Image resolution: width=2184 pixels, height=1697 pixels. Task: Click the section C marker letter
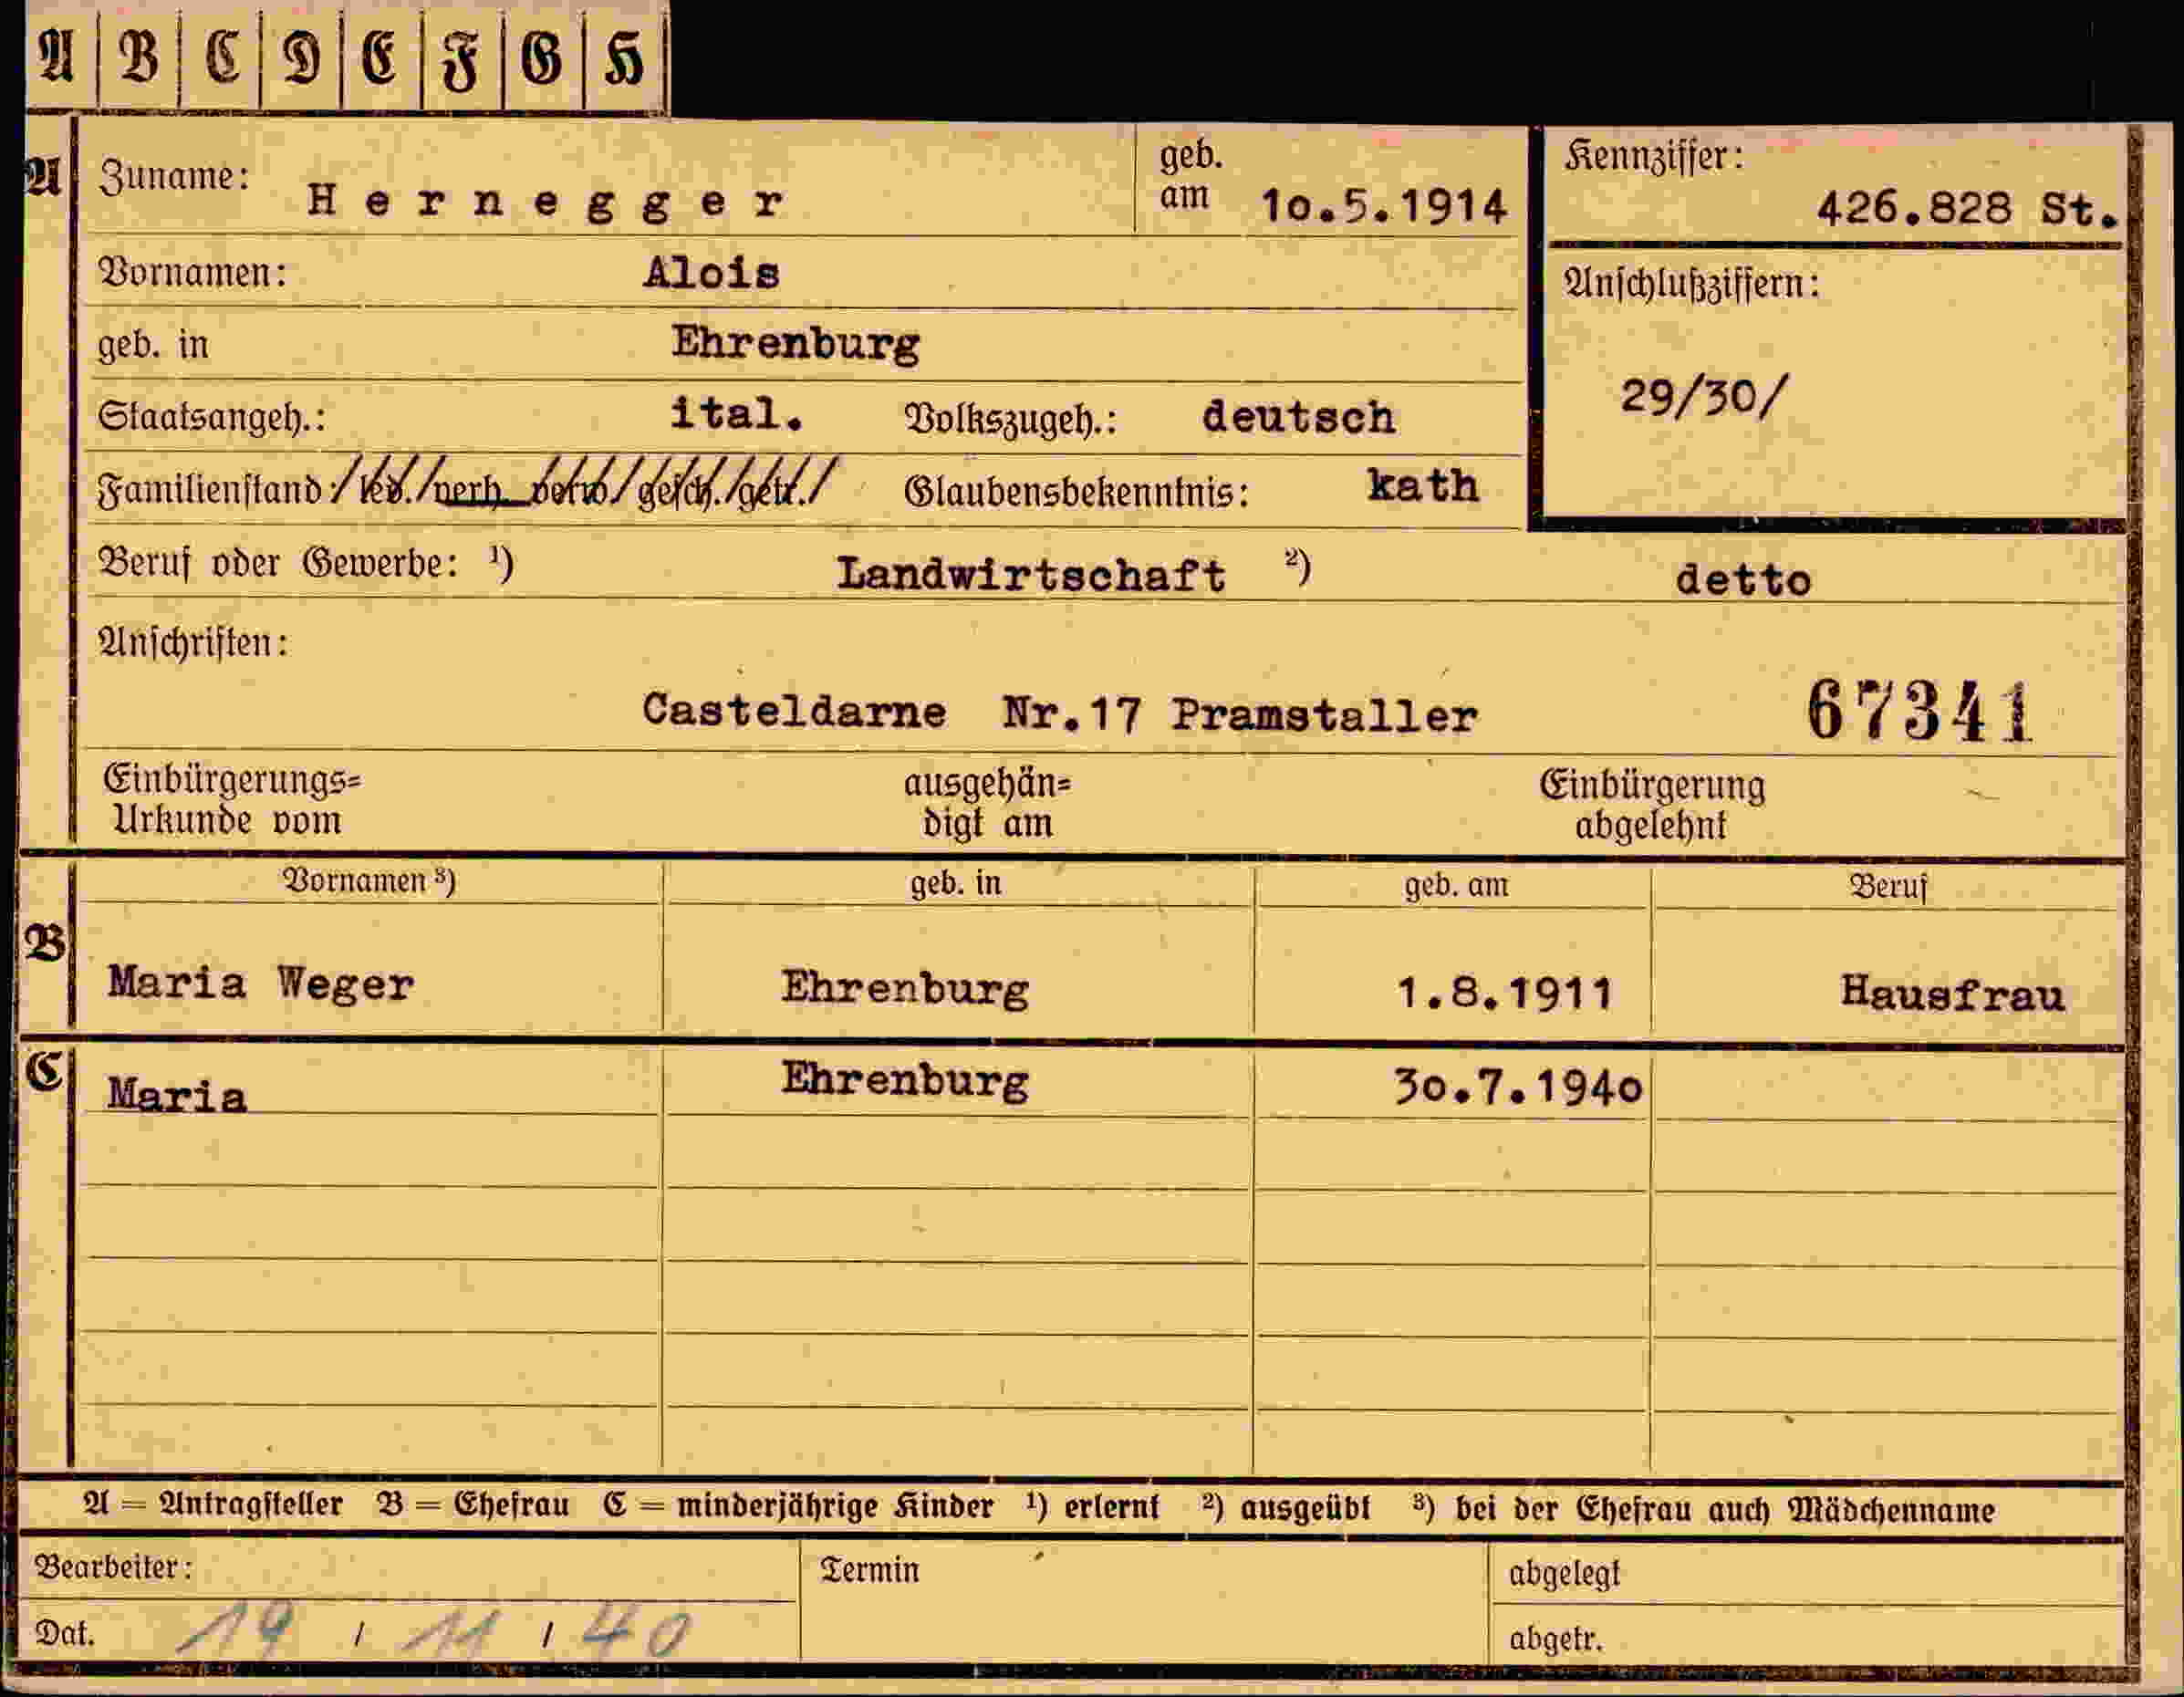click(x=45, y=1072)
